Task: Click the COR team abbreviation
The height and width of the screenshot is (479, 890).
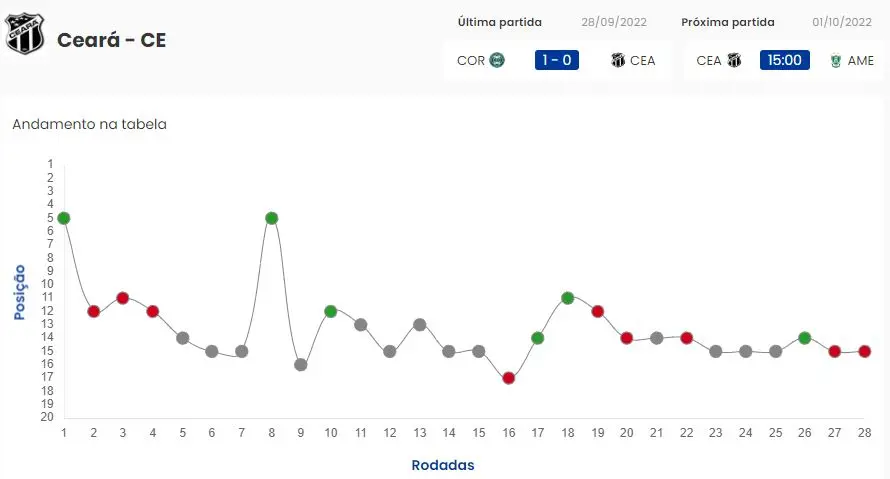Action: pos(470,61)
